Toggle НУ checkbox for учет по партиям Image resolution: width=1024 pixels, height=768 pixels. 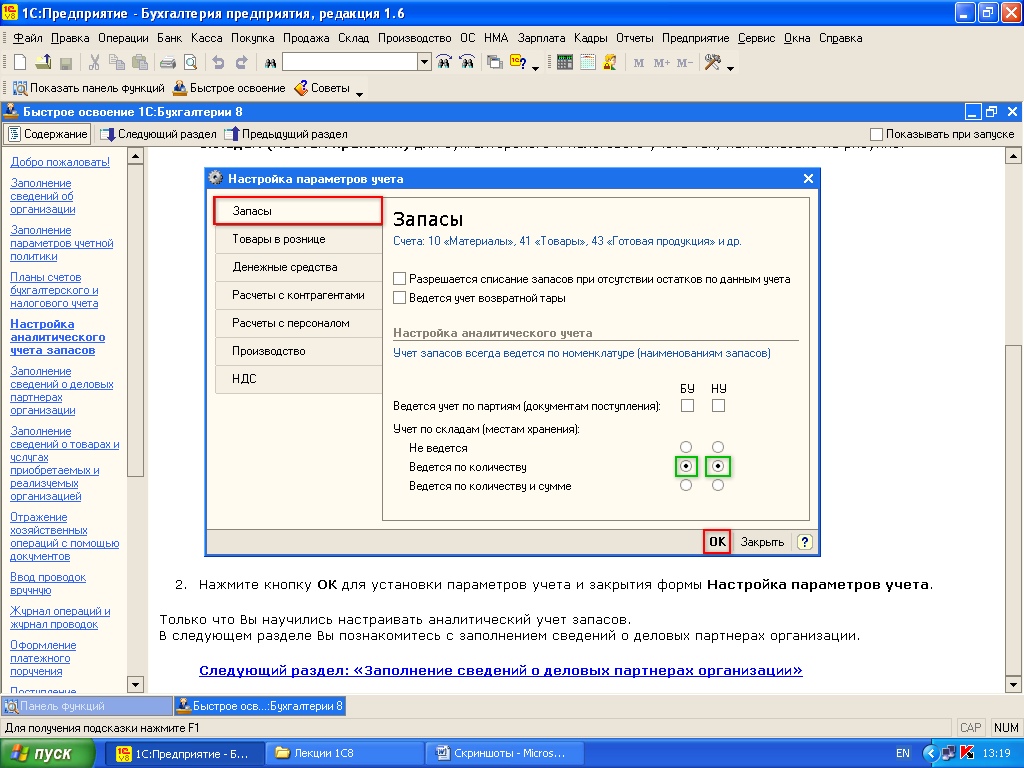718,406
